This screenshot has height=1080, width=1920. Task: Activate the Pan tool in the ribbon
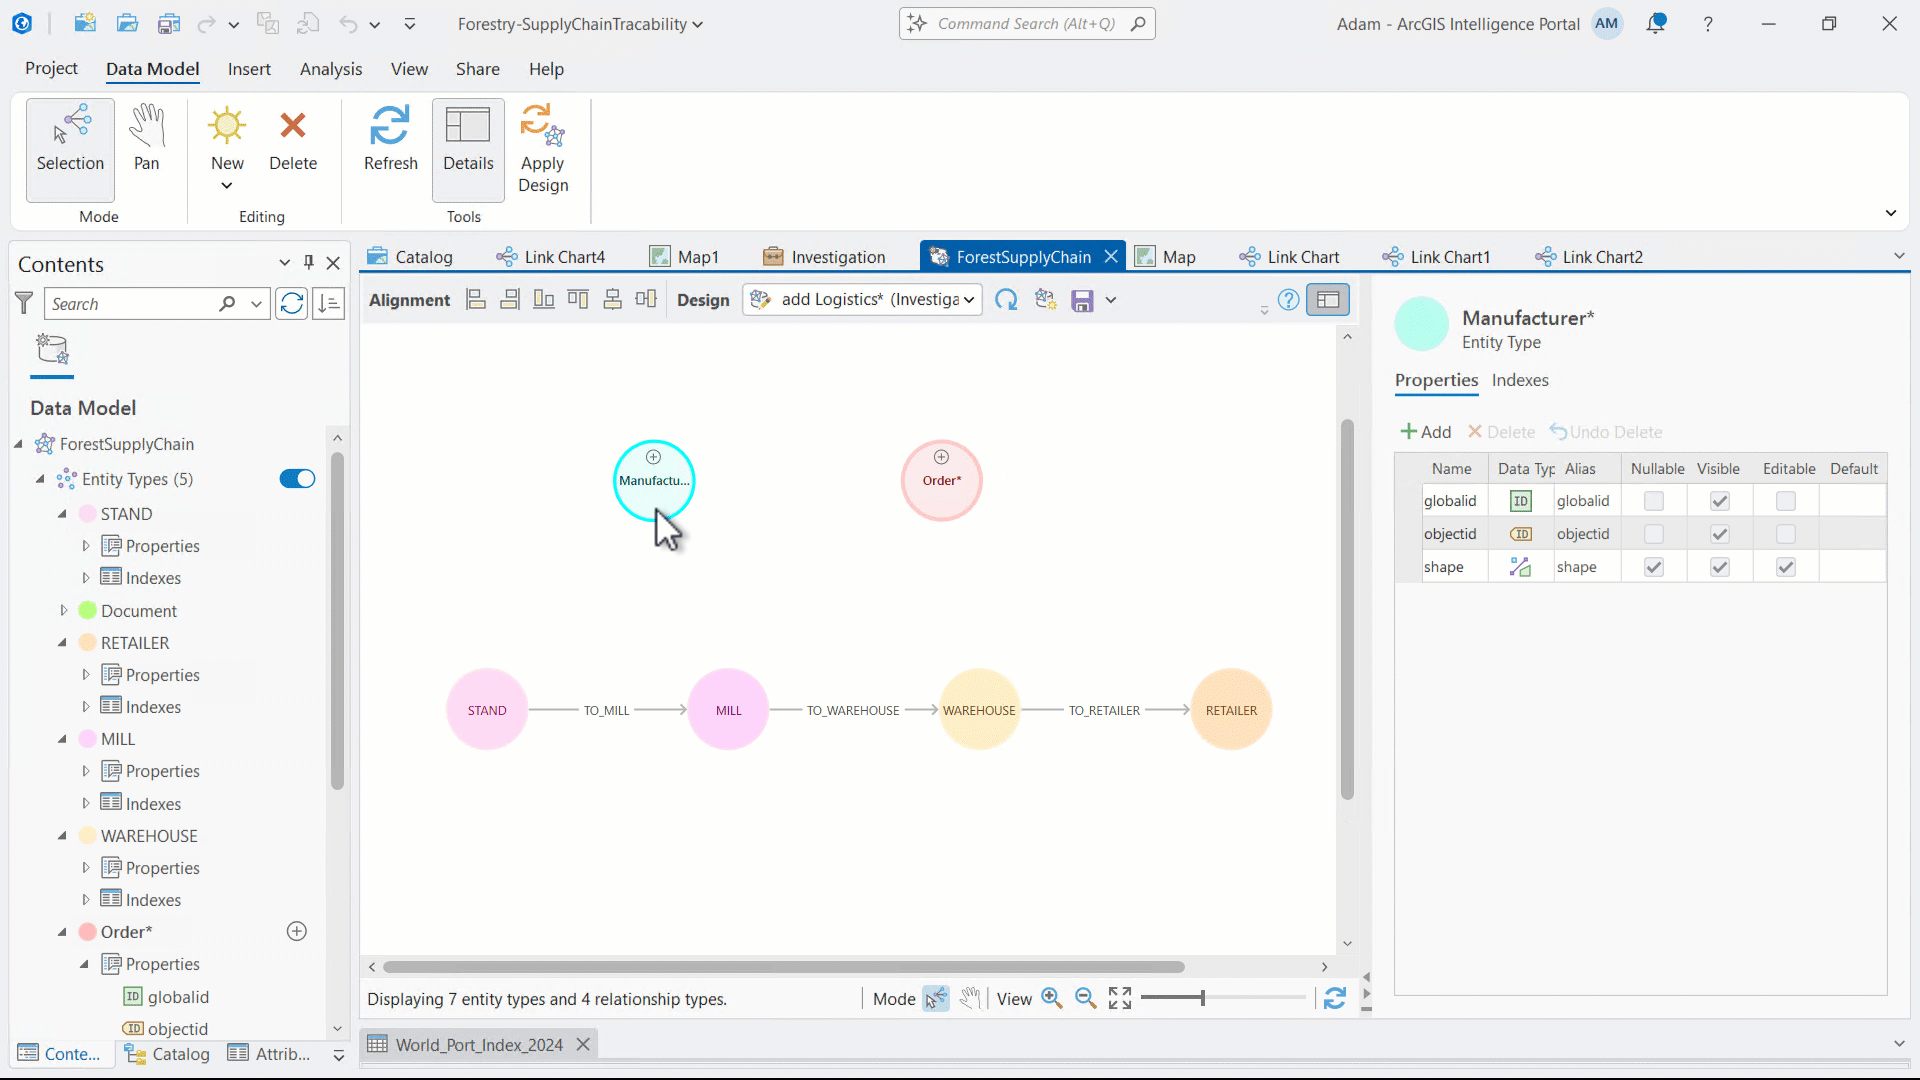pos(146,138)
